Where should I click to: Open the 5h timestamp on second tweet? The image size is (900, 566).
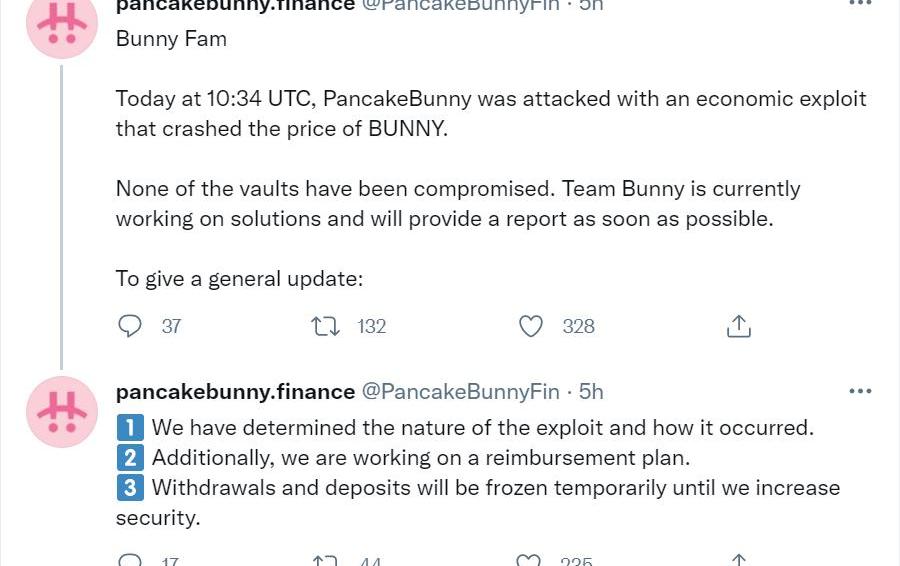pos(591,391)
